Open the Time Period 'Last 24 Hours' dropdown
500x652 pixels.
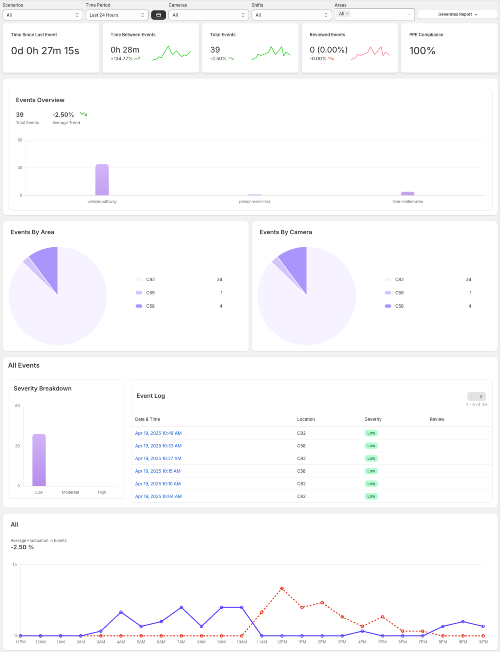tap(117, 15)
